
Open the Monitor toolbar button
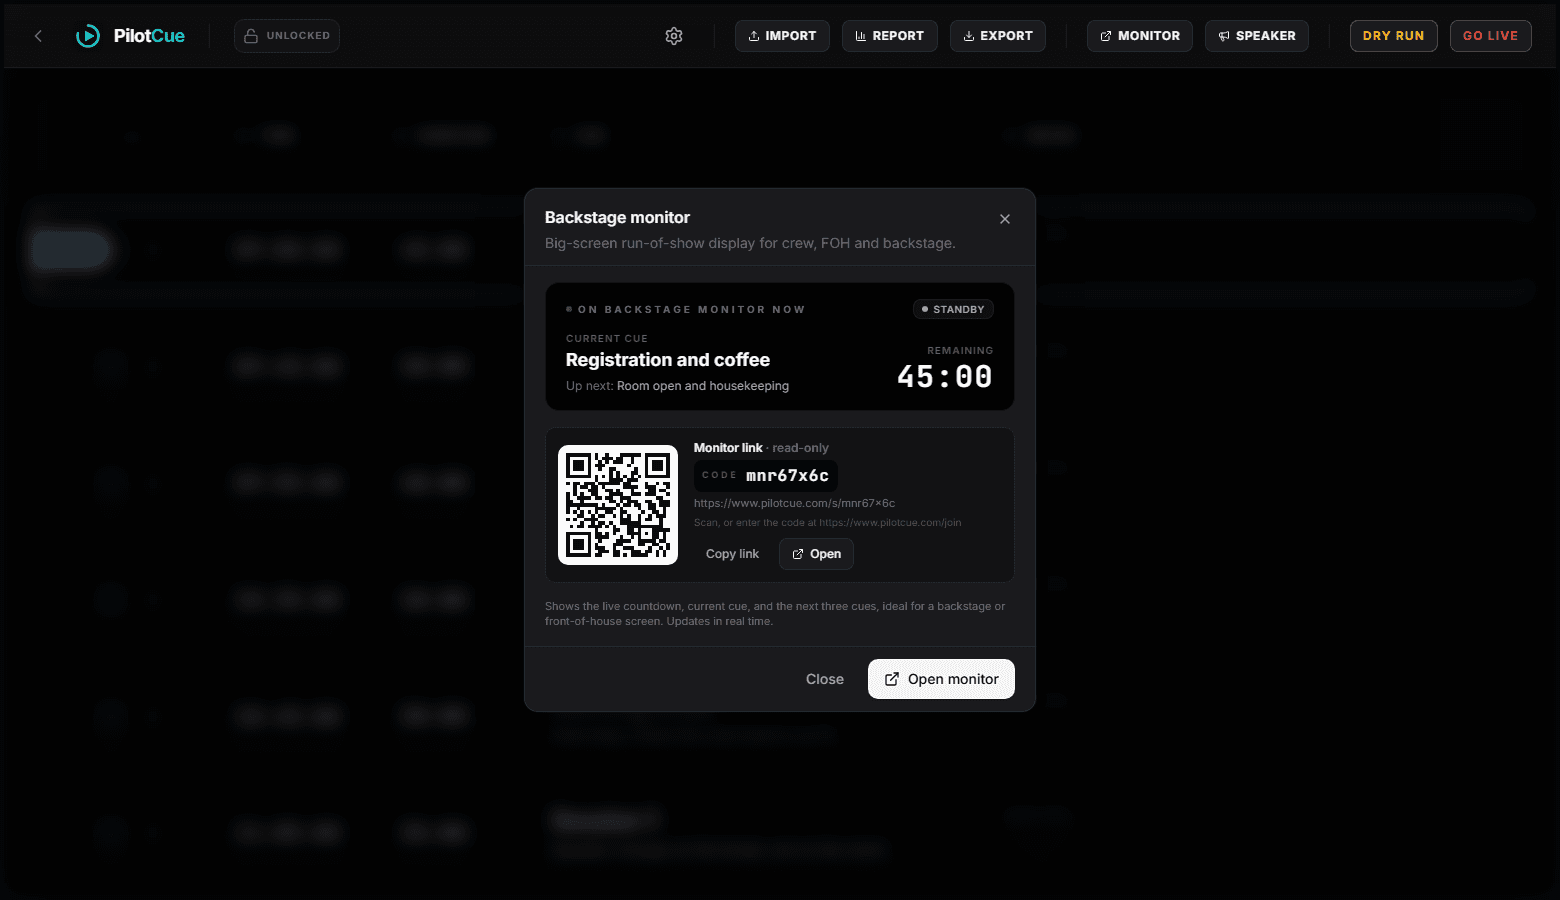[x=1139, y=36]
